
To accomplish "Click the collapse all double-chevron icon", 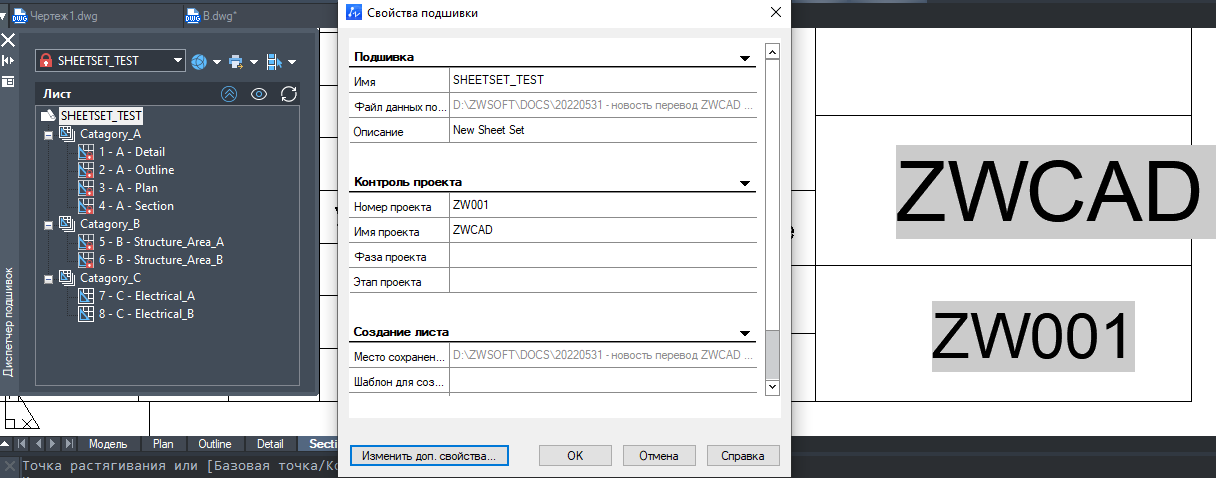I will coord(229,94).
